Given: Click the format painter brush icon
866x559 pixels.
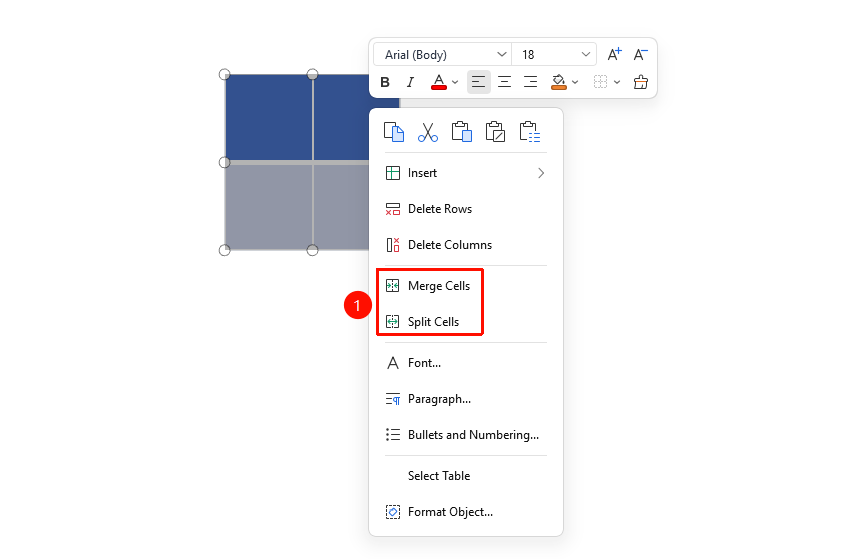Looking at the screenshot, I should (x=641, y=82).
